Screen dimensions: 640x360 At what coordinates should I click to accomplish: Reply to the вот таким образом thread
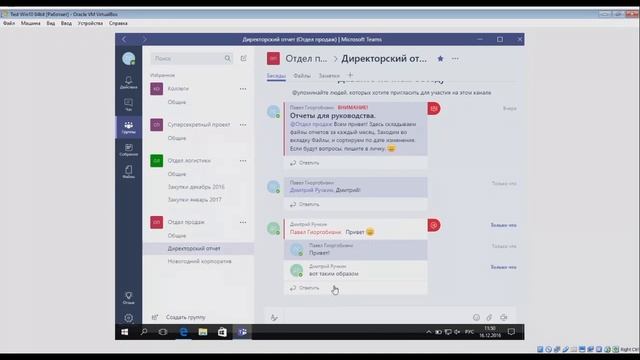pos(304,288)
